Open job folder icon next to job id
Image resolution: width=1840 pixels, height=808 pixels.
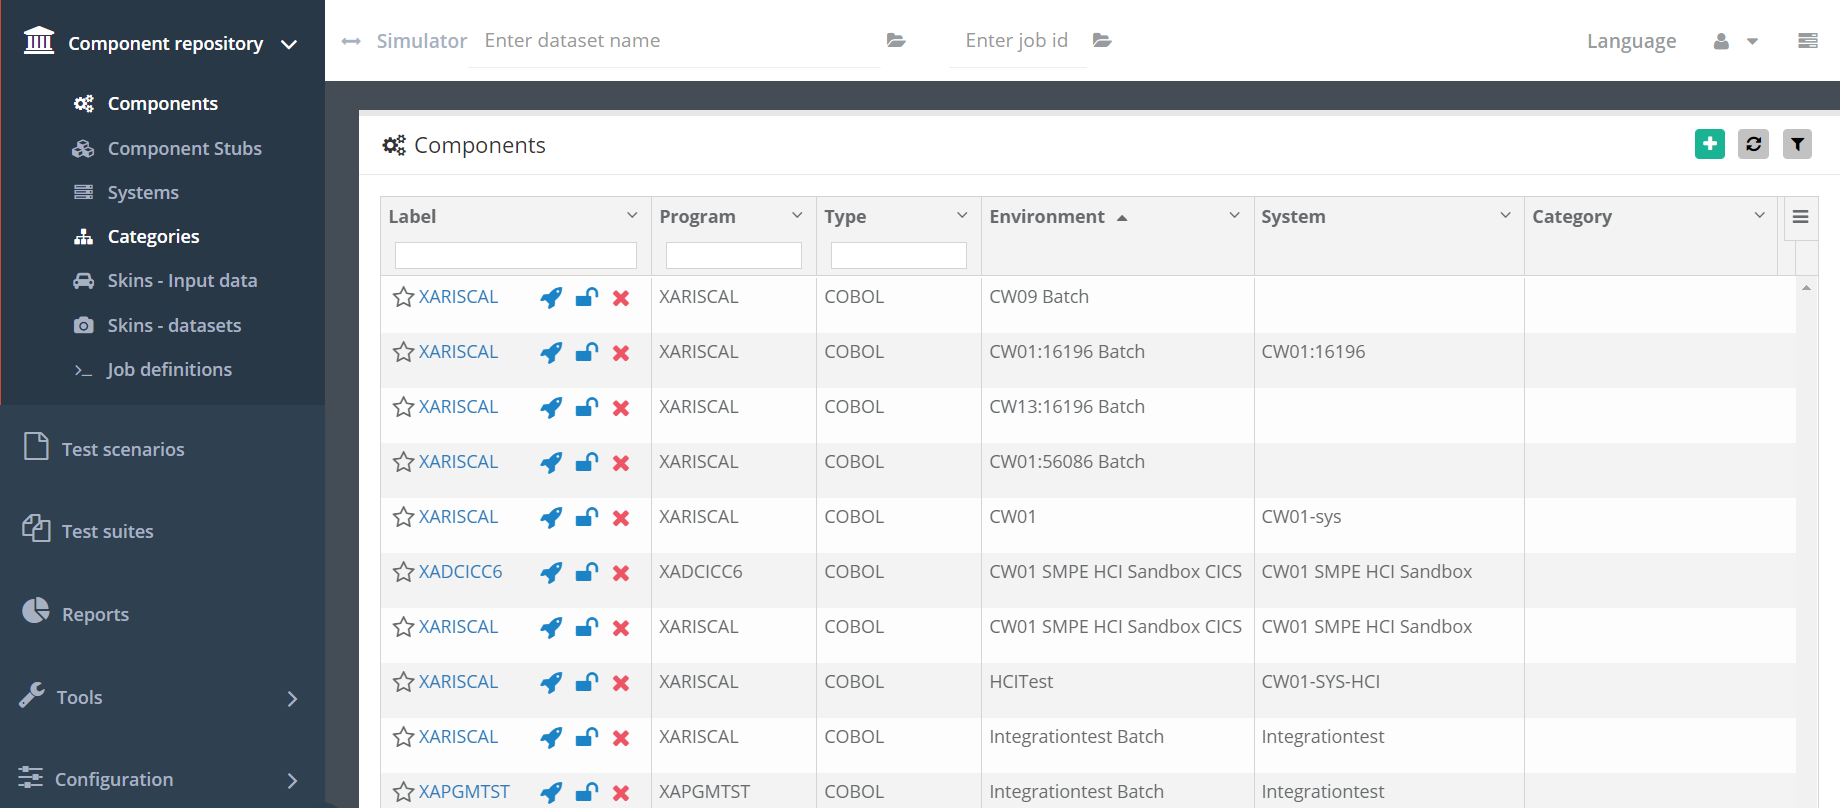[x=1102, y=40]
